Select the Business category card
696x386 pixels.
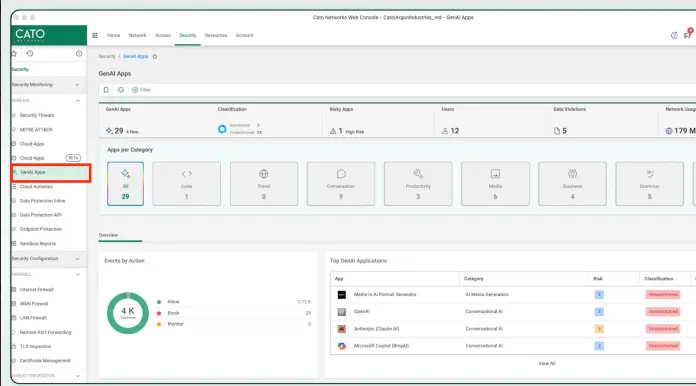(x=573, y=184)
